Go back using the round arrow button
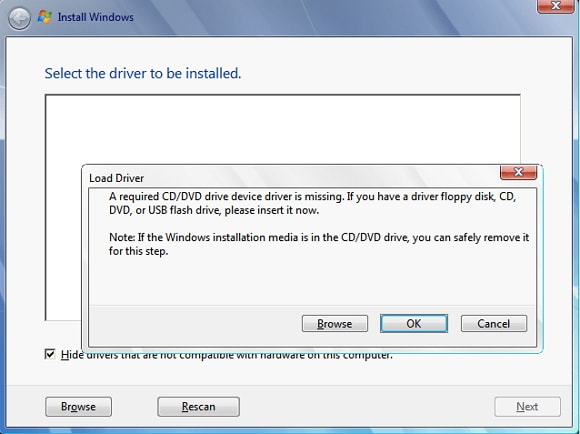 (19, 18)
